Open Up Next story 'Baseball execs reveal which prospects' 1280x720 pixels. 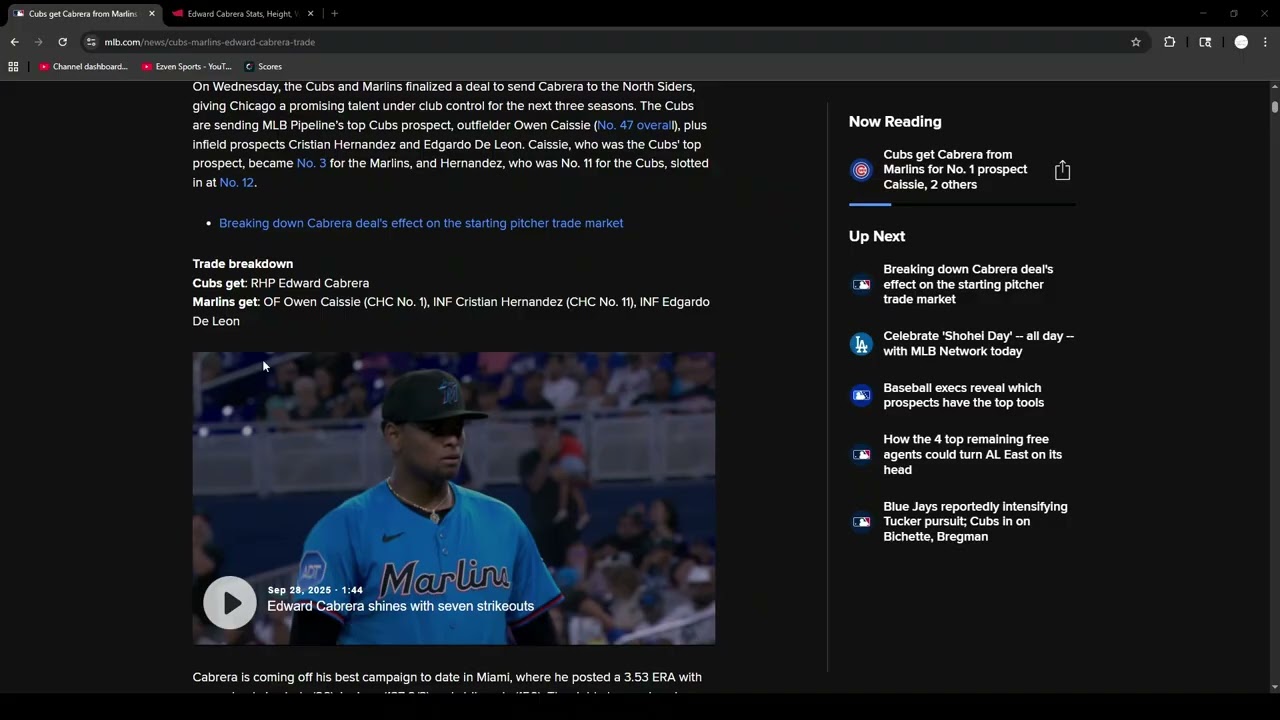(964, 395)
